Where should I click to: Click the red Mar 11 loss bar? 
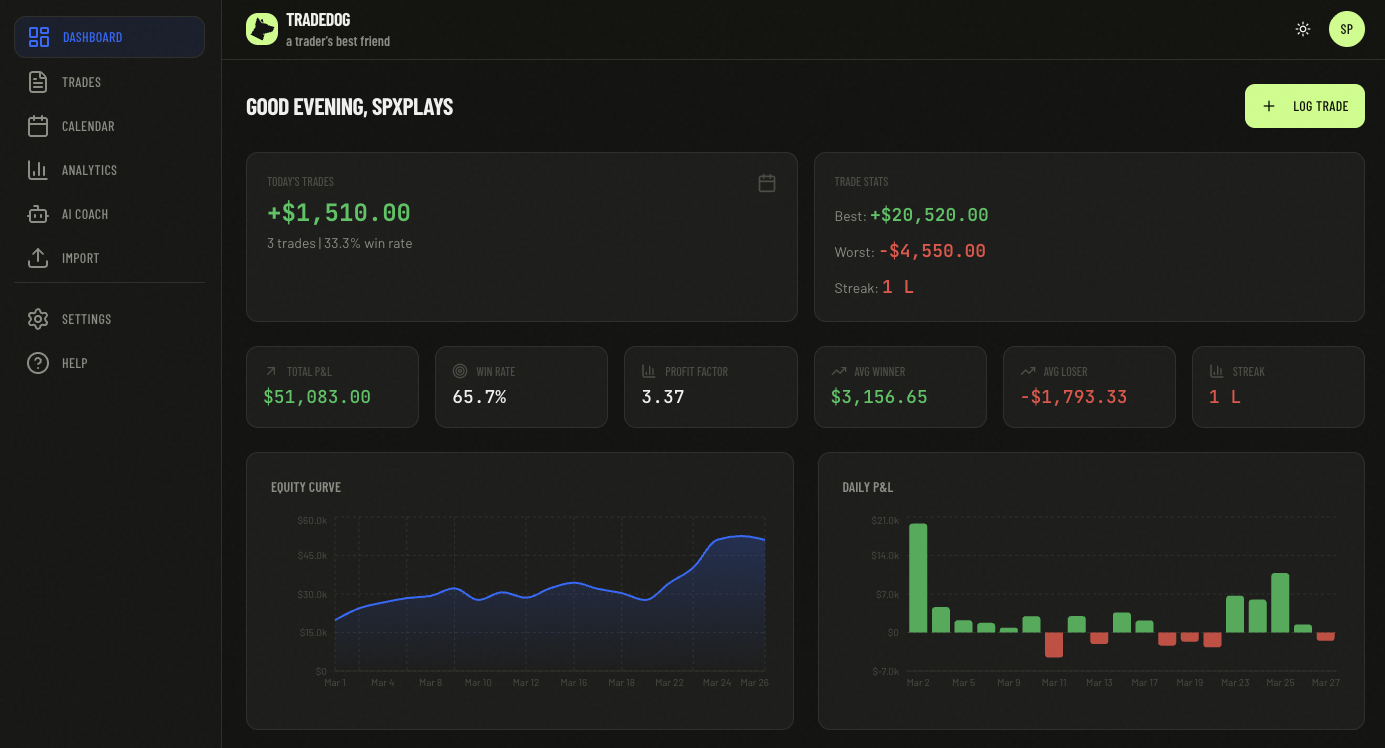point(1053,644)
